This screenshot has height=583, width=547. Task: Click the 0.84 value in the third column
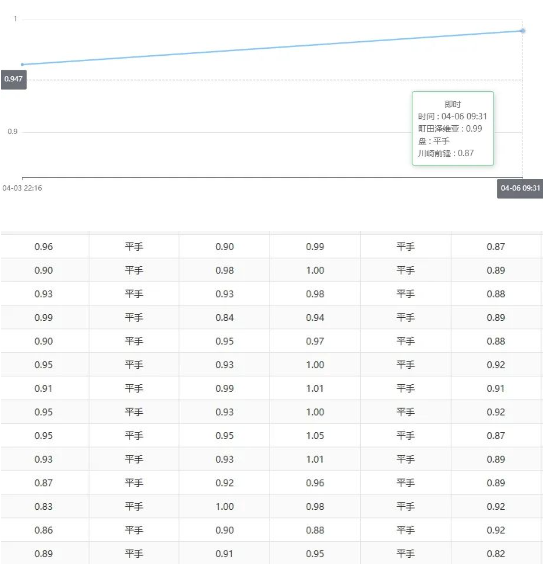coord(224,318)
